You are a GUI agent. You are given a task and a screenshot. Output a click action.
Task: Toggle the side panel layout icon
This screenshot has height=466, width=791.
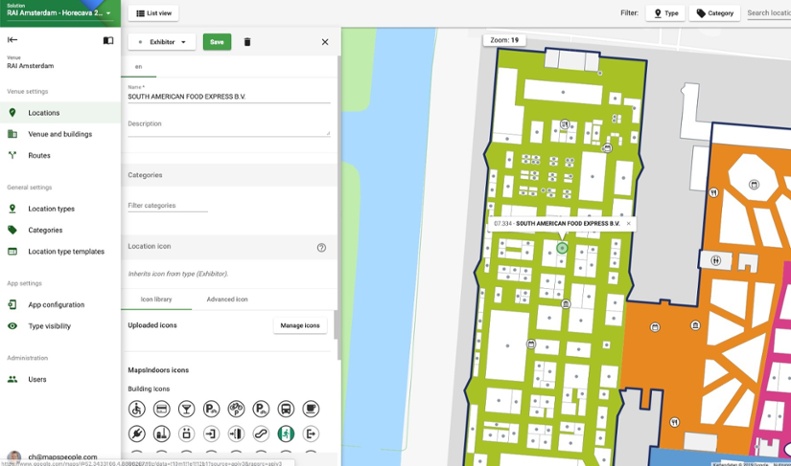pyautogui.click(x=108, y=40)
